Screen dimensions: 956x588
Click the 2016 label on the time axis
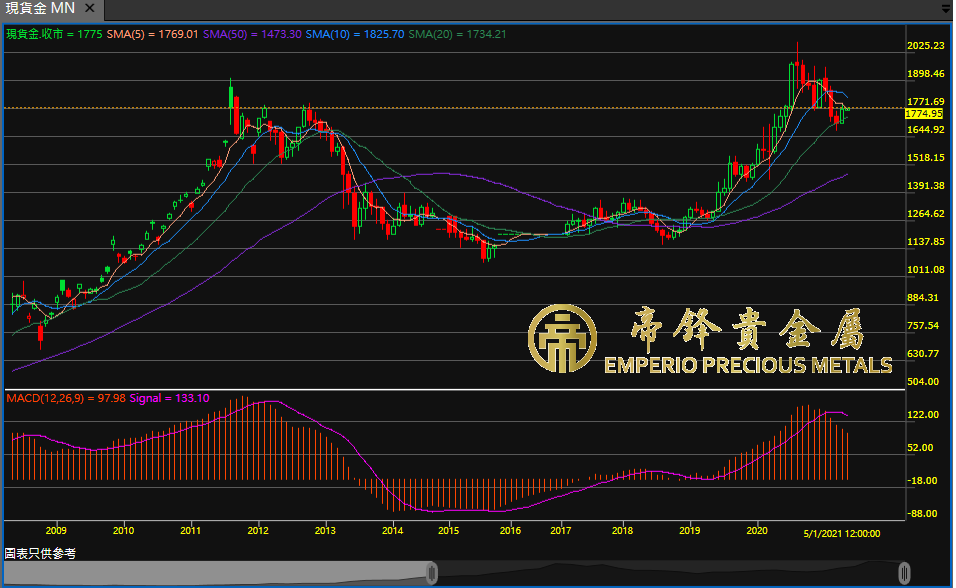tap(510, 531)
